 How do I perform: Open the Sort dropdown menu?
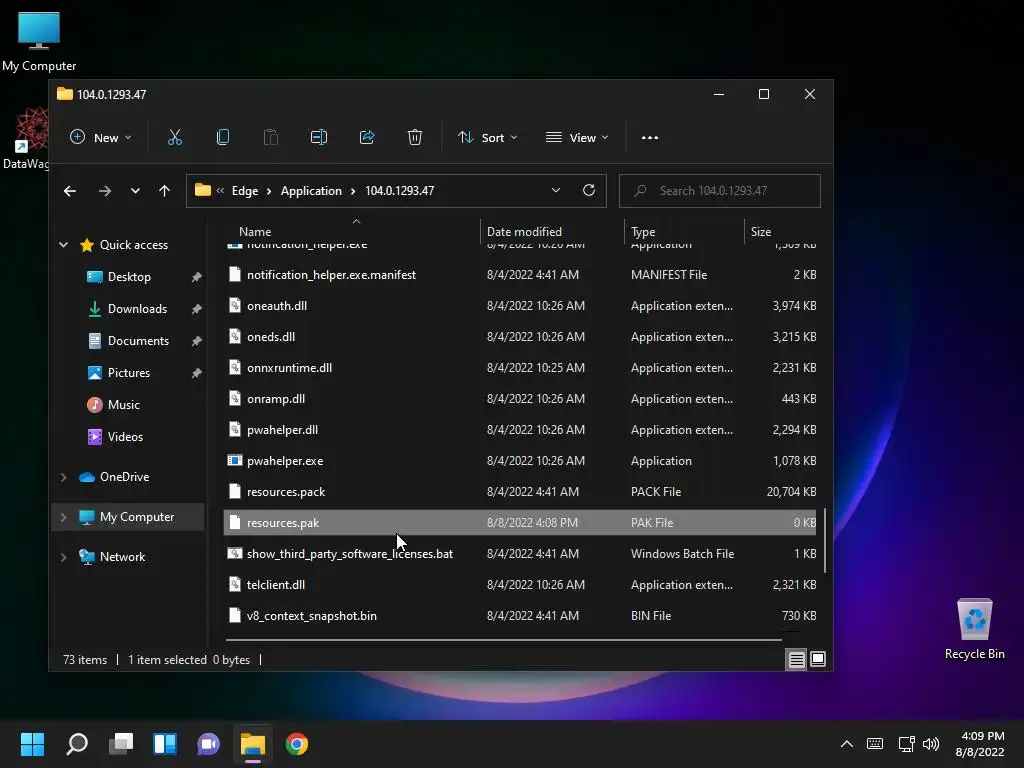coord(488,137)
